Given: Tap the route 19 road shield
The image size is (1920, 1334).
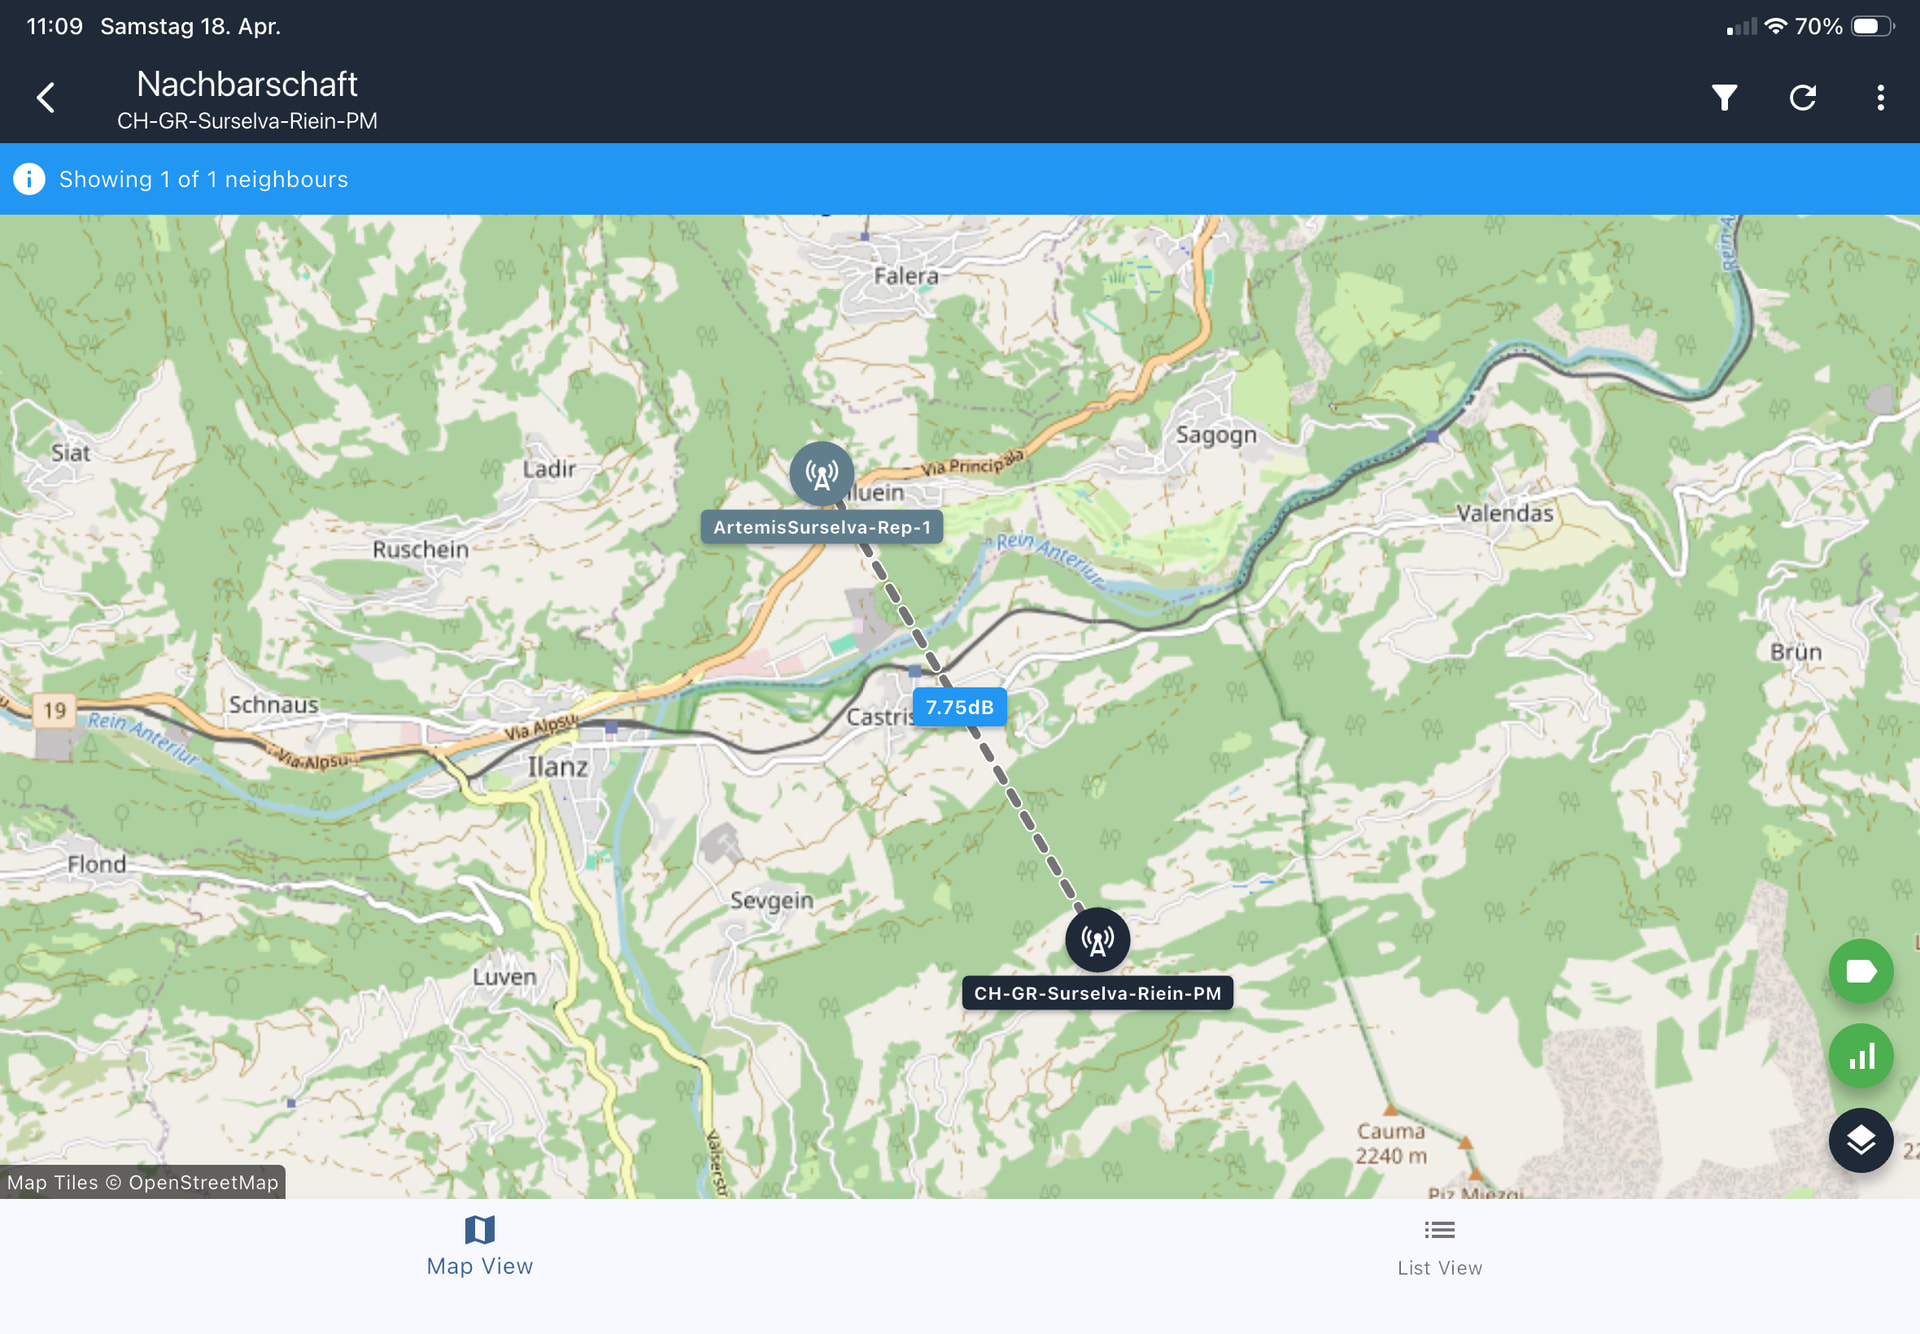Looking at the screenshot, I should pyautogui.click(x=54, y=710).
